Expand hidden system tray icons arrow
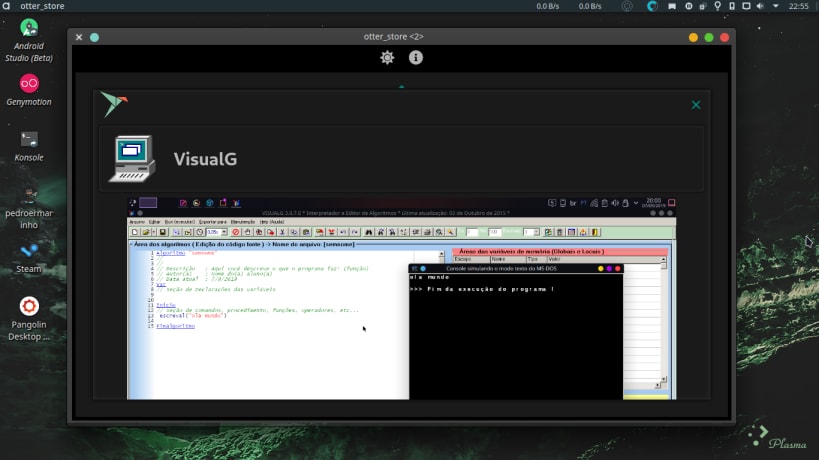This screenshot has width=819, height=460. pyautogui.click(x=776, y=6)
